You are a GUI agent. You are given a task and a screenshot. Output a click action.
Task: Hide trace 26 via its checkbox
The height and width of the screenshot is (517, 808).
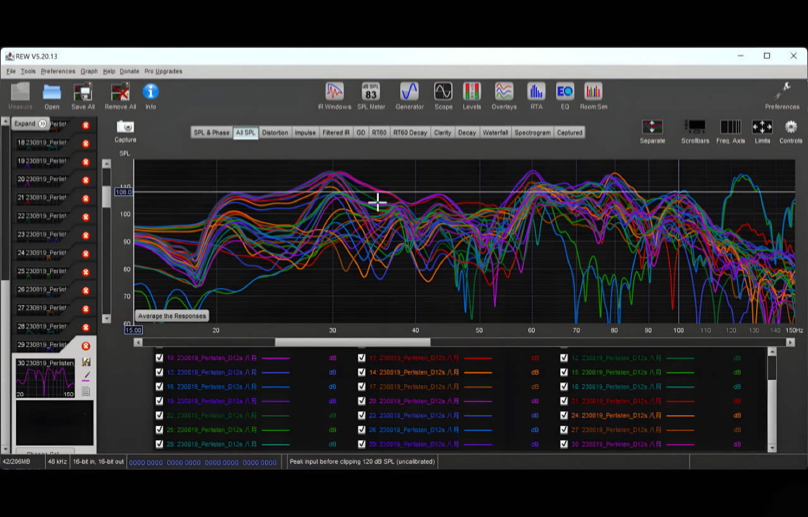pyautogui.click(x=362, y=430)
